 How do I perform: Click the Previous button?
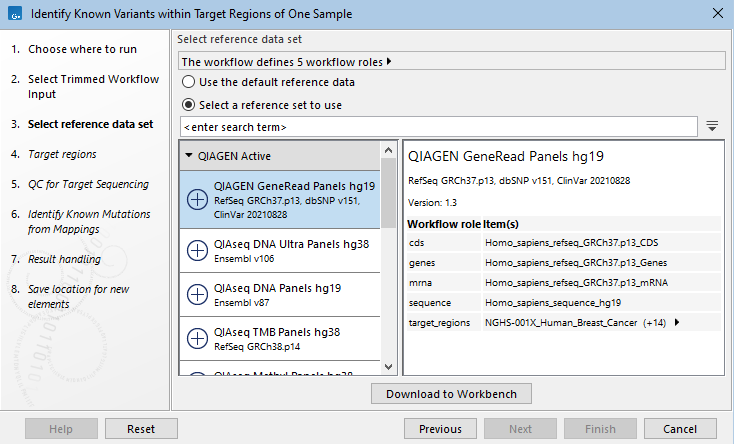440,429
